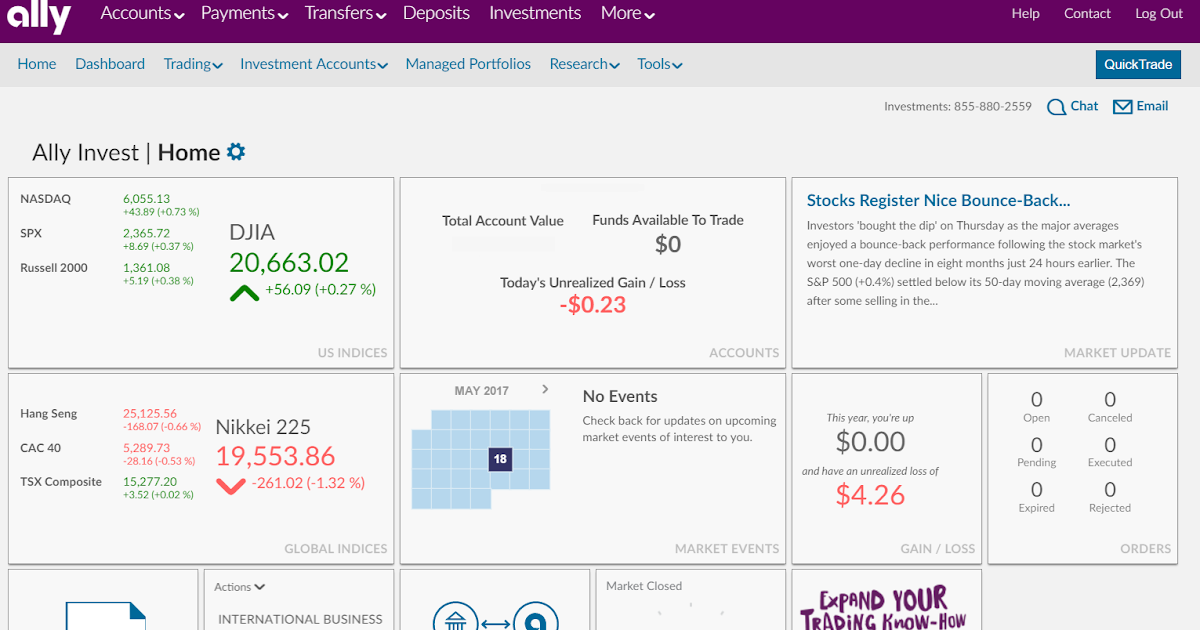Viewport: 1200px width, 630px height.
Task: Go to the Home tab
Action: tap(37, 64)
